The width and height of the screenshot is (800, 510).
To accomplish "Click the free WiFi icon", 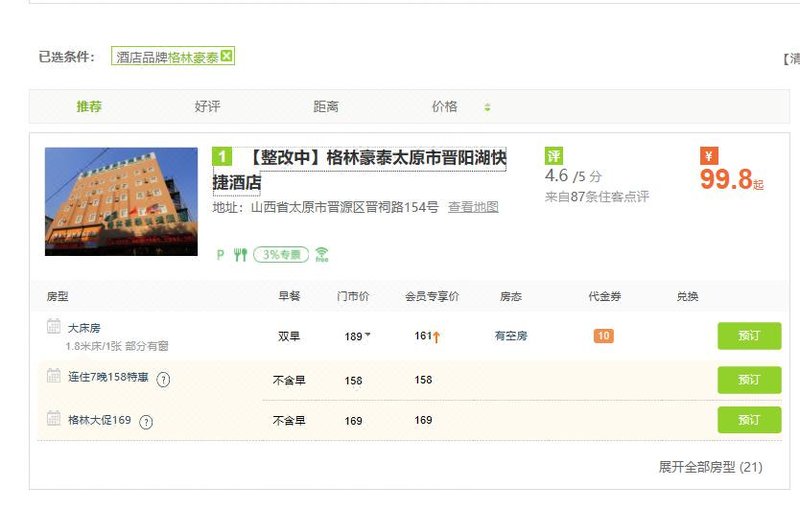I will (x=321, y=255).
